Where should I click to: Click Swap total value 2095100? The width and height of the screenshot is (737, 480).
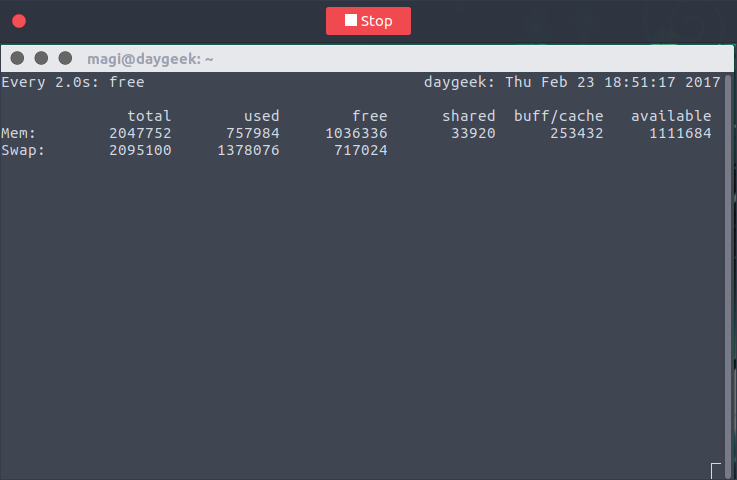point(141,150)
